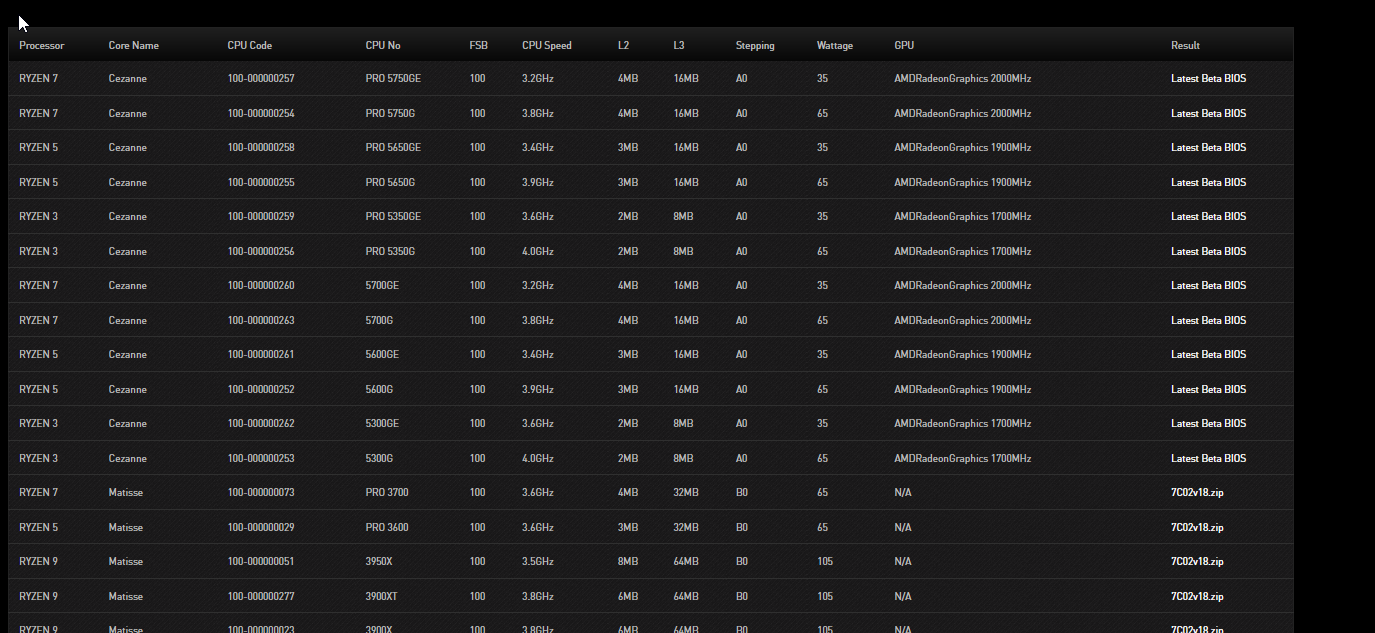1375x633 pixels.
Task: Click the Core Name column header
Action: point(134,46)
